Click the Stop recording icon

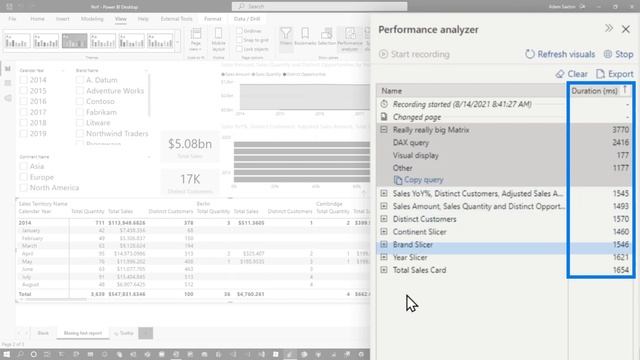[608, 54]
